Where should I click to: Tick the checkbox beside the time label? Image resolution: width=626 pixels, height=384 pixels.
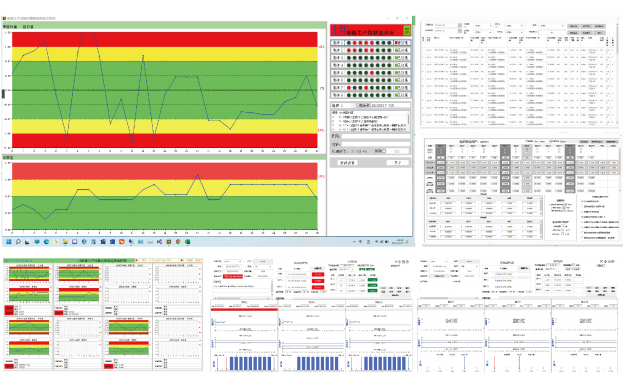click(x=384, y=151)
